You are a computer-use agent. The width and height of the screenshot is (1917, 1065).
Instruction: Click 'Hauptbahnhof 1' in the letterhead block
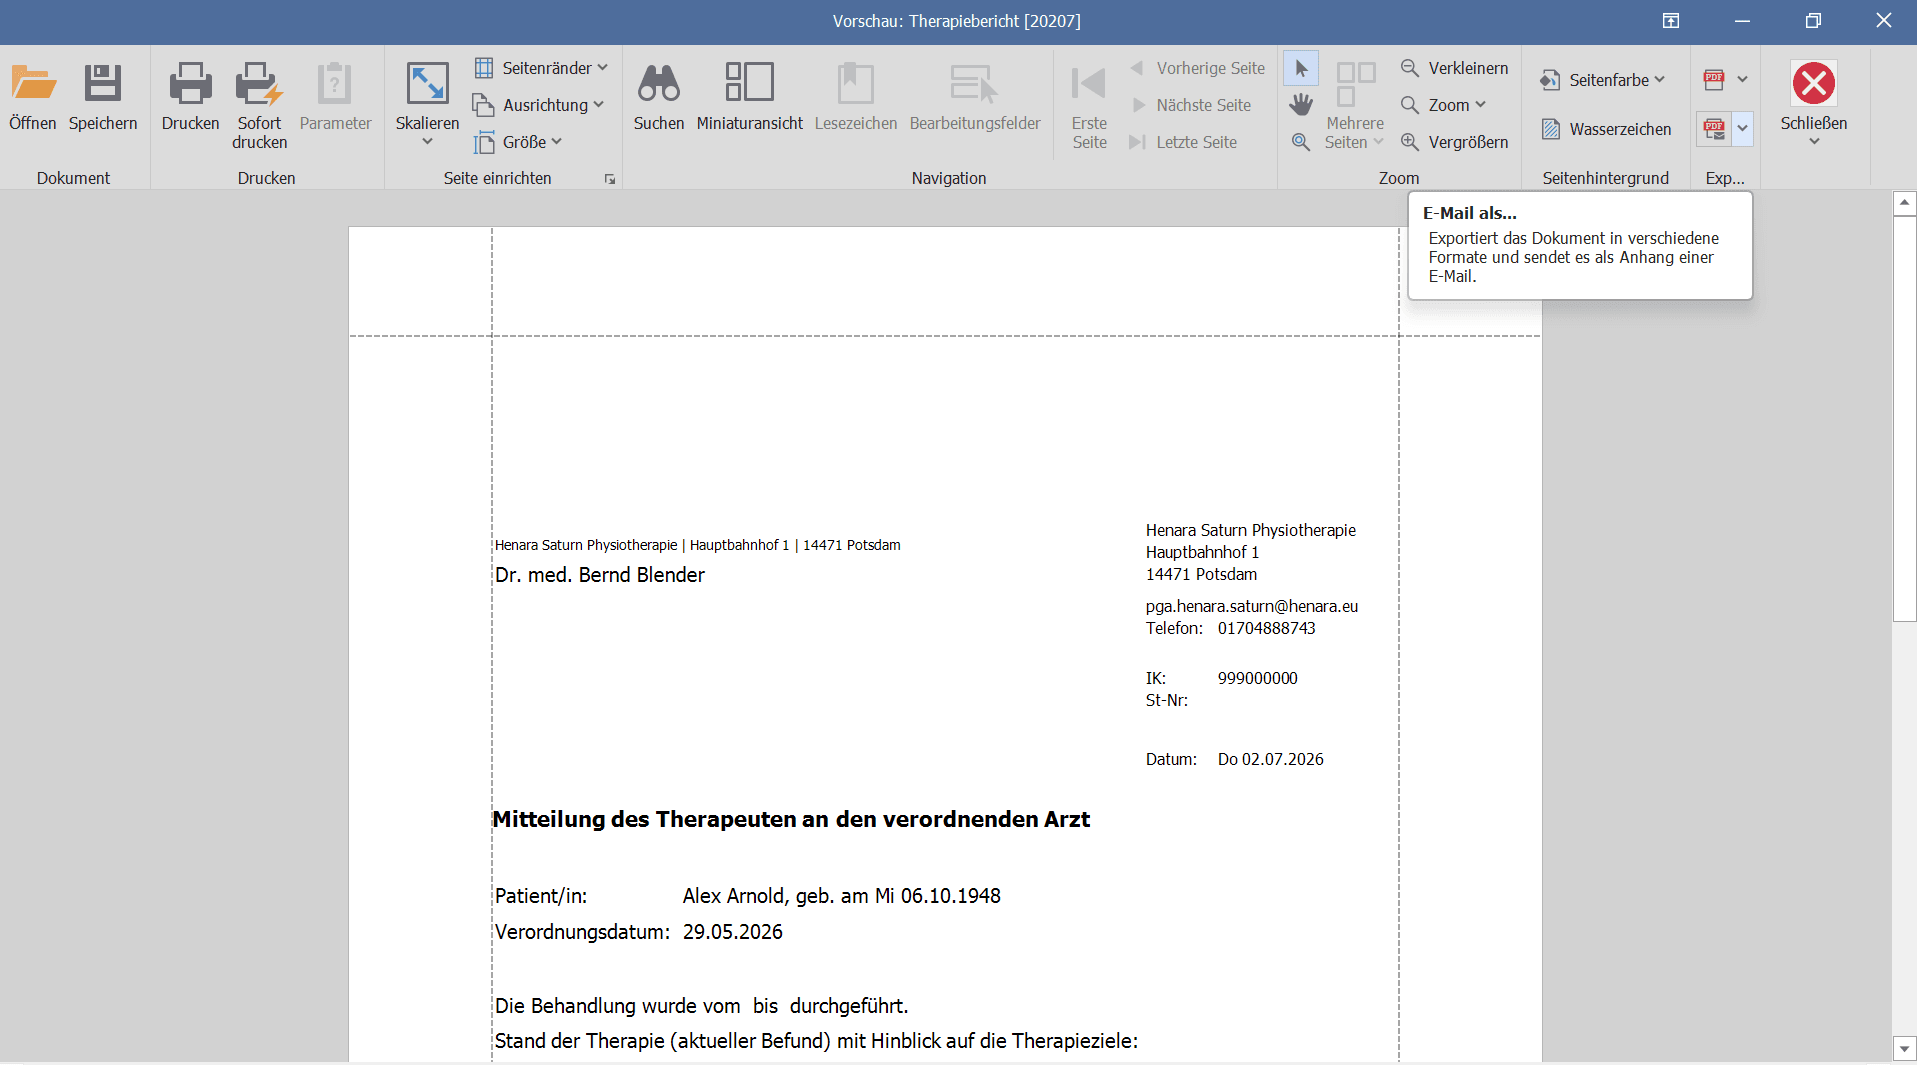pos(1203,552)
